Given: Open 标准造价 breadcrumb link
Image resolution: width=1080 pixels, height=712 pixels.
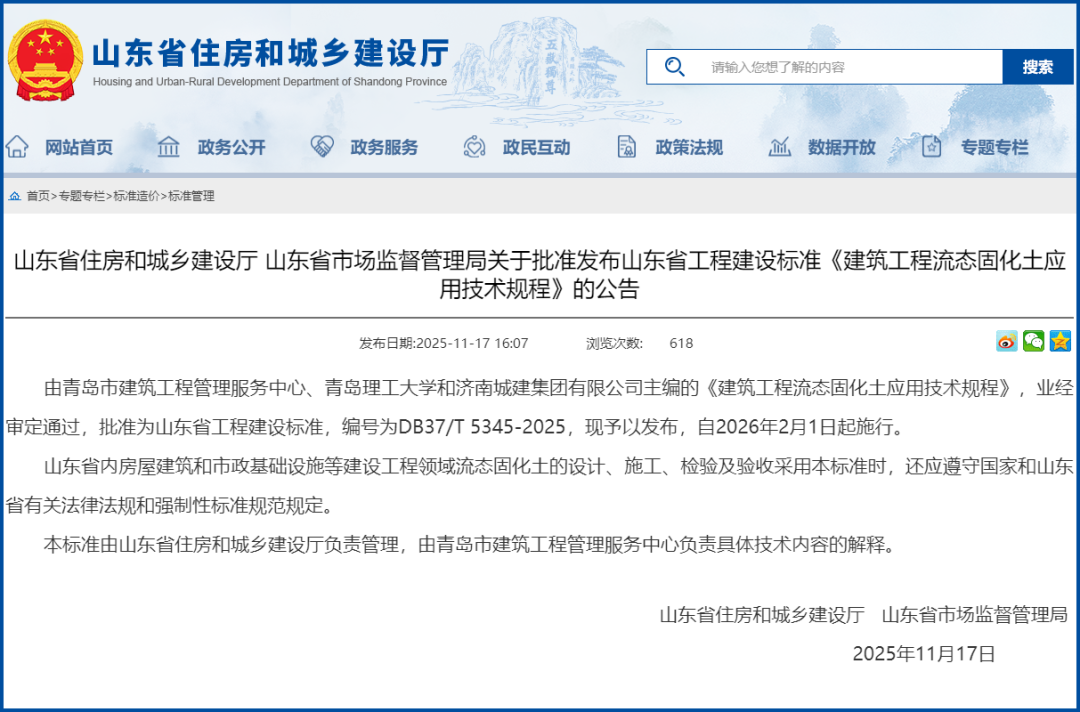Looking at the screenshot, I should pos(135,196).
